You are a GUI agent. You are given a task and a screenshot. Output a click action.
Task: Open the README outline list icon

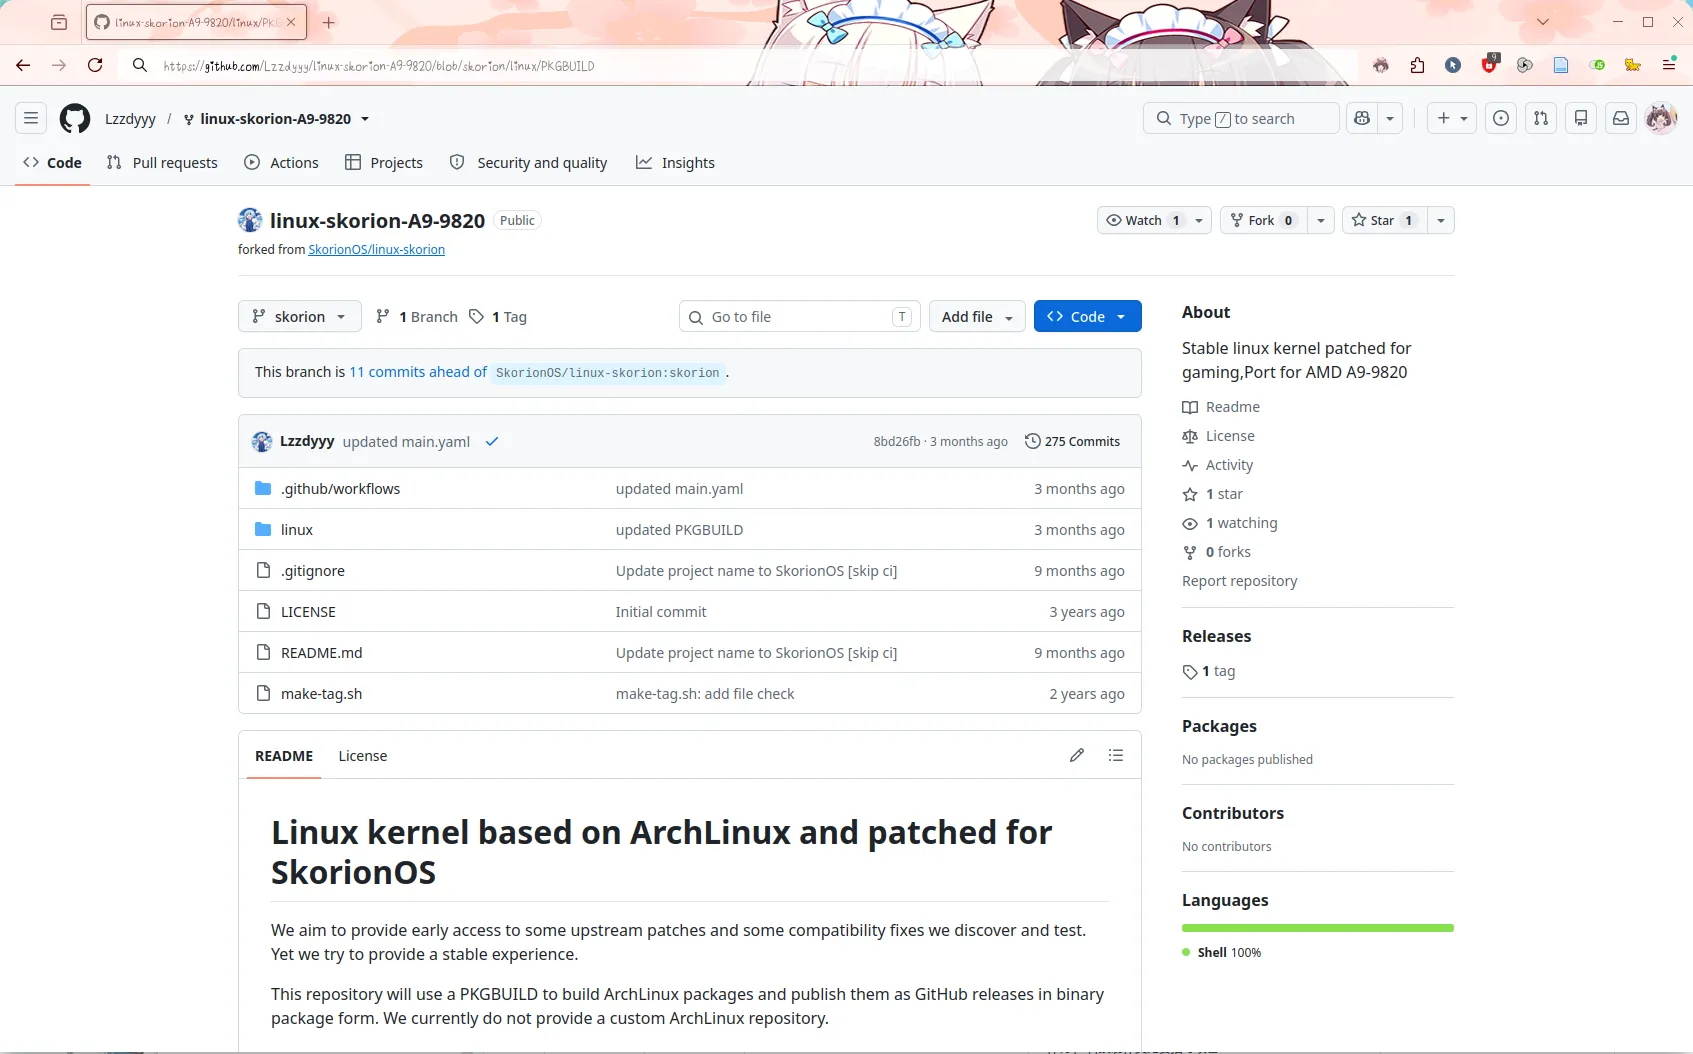pos(1116,755)
